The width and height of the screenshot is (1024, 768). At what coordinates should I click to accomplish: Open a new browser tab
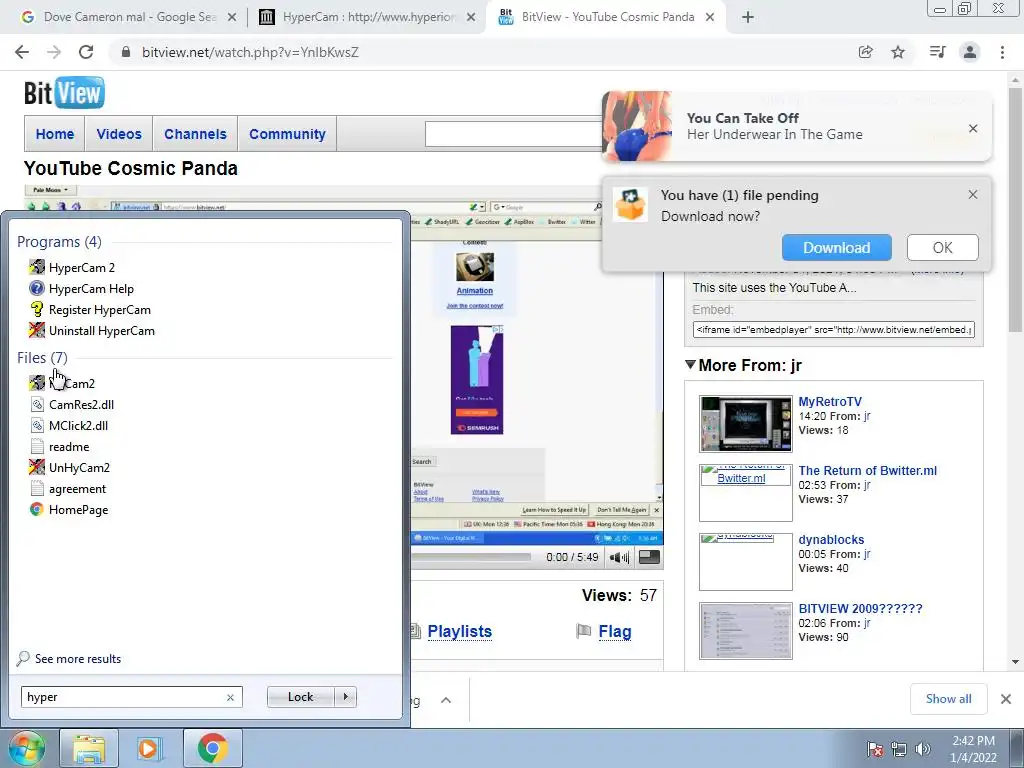pos(748,17)
